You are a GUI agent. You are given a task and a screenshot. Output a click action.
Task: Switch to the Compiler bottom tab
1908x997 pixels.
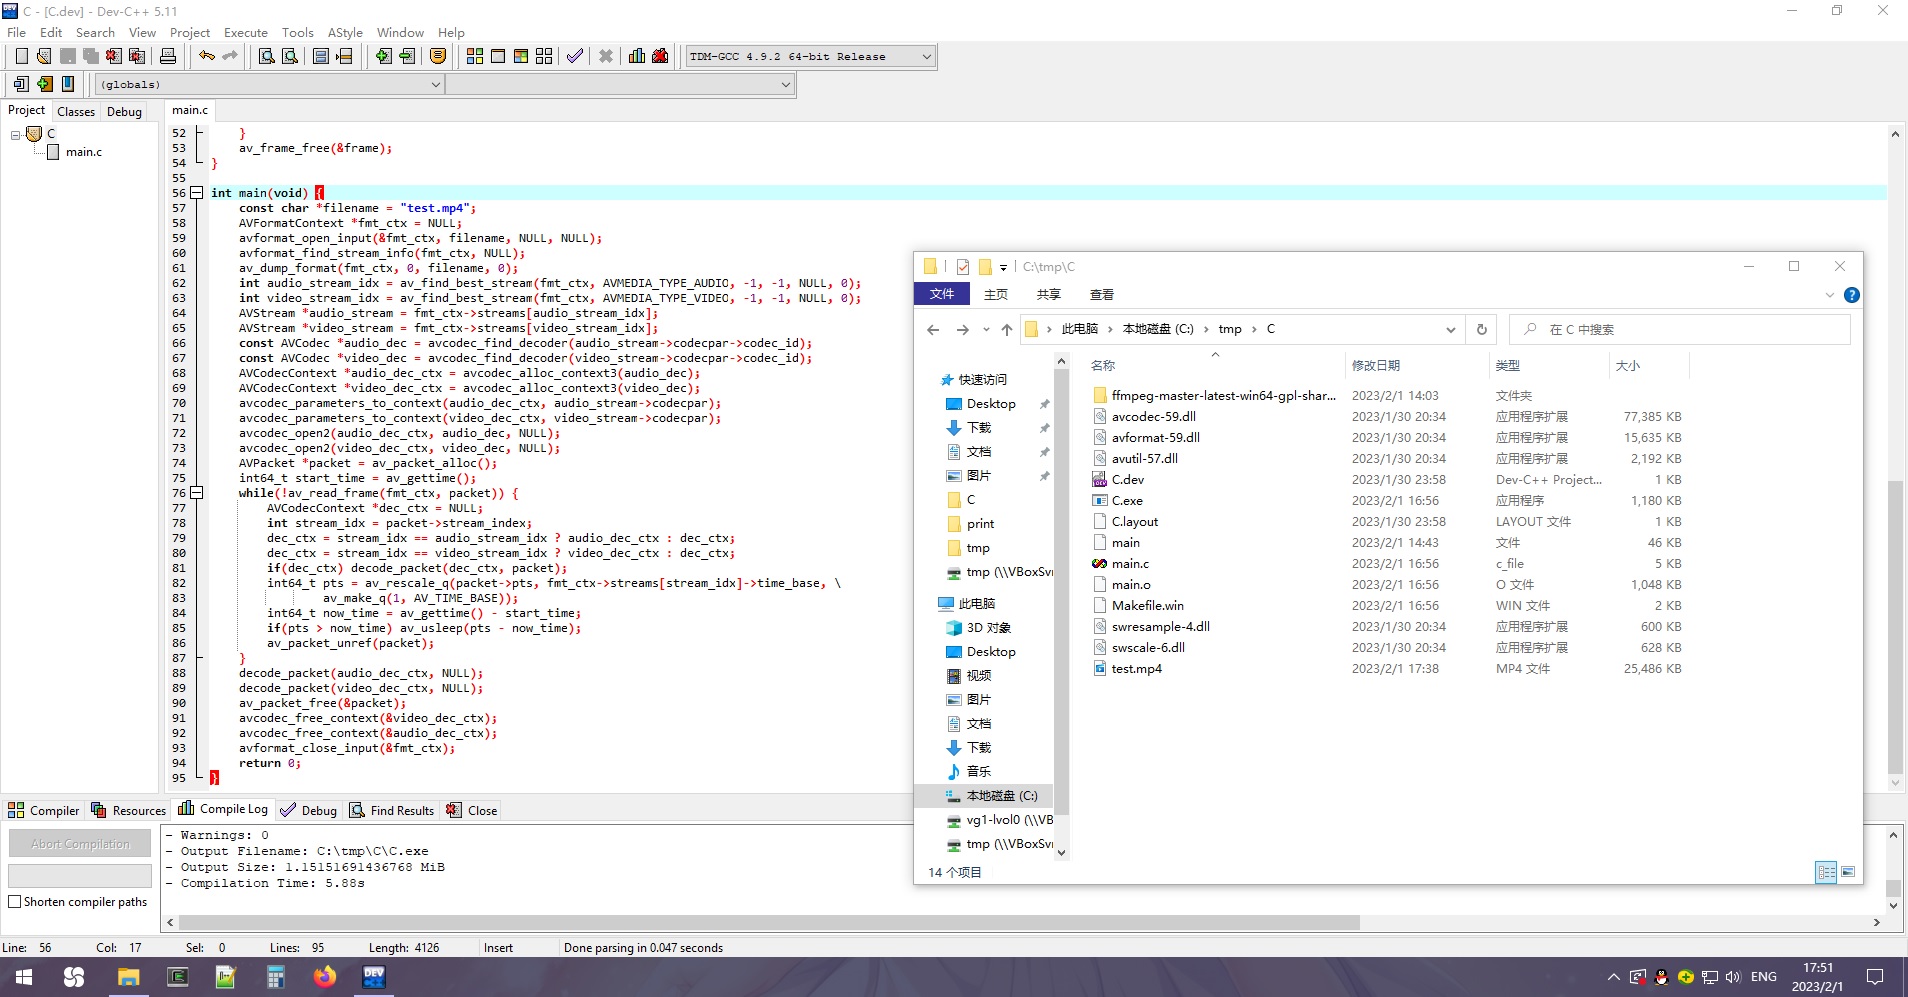(x=44, y=810)
